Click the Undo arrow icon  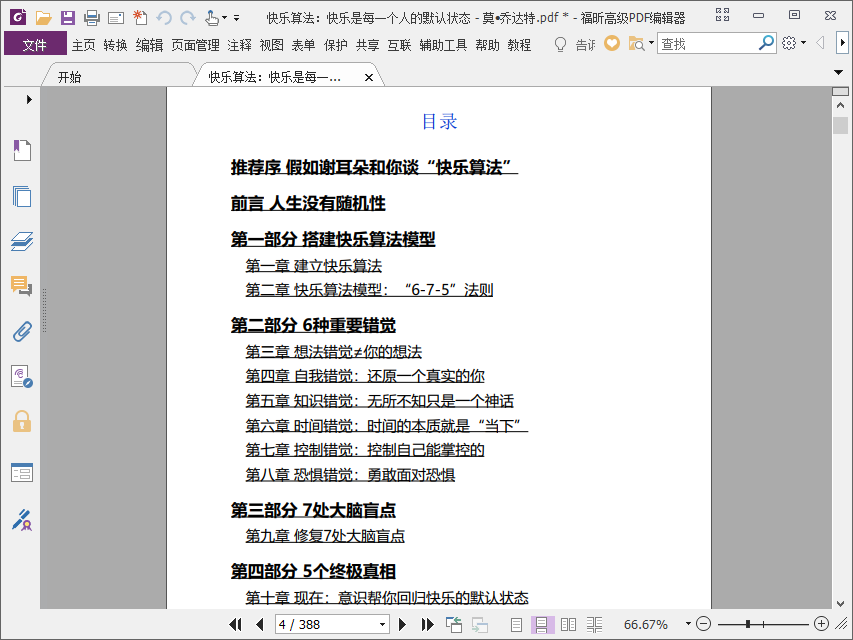(164, 18)
